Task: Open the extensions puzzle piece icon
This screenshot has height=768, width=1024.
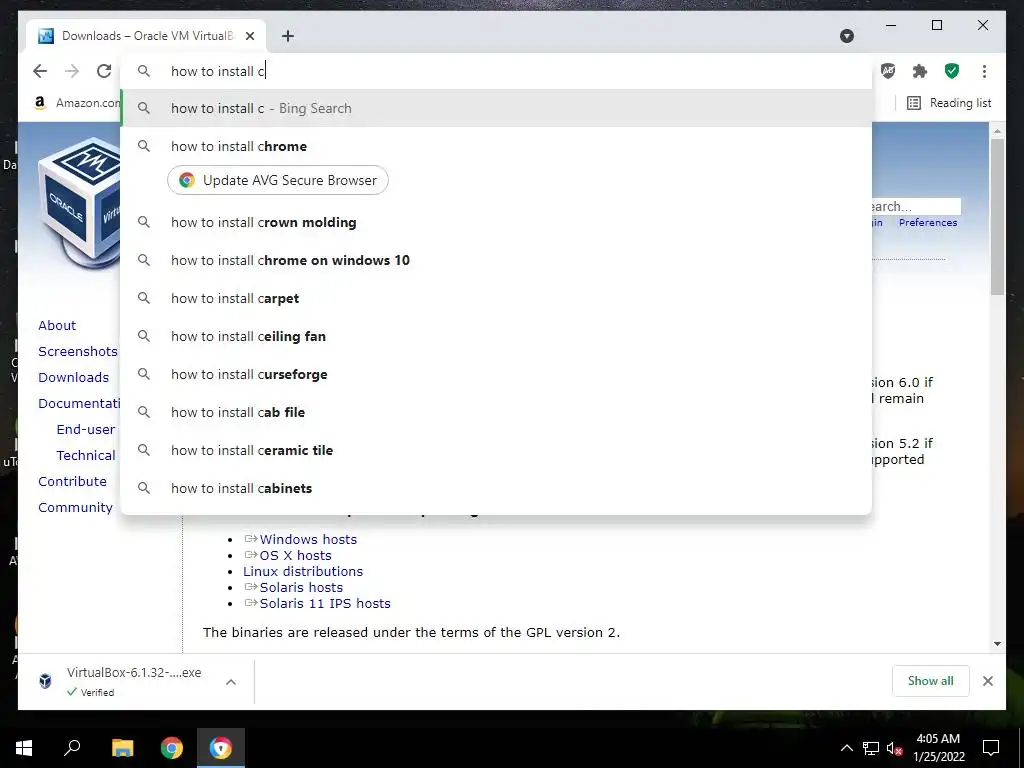Action: [920, 71]
